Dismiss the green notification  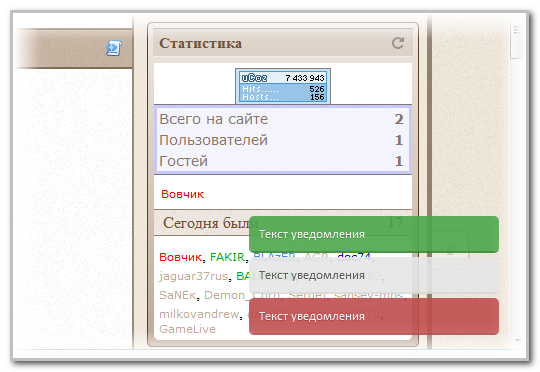coord(374,234)
